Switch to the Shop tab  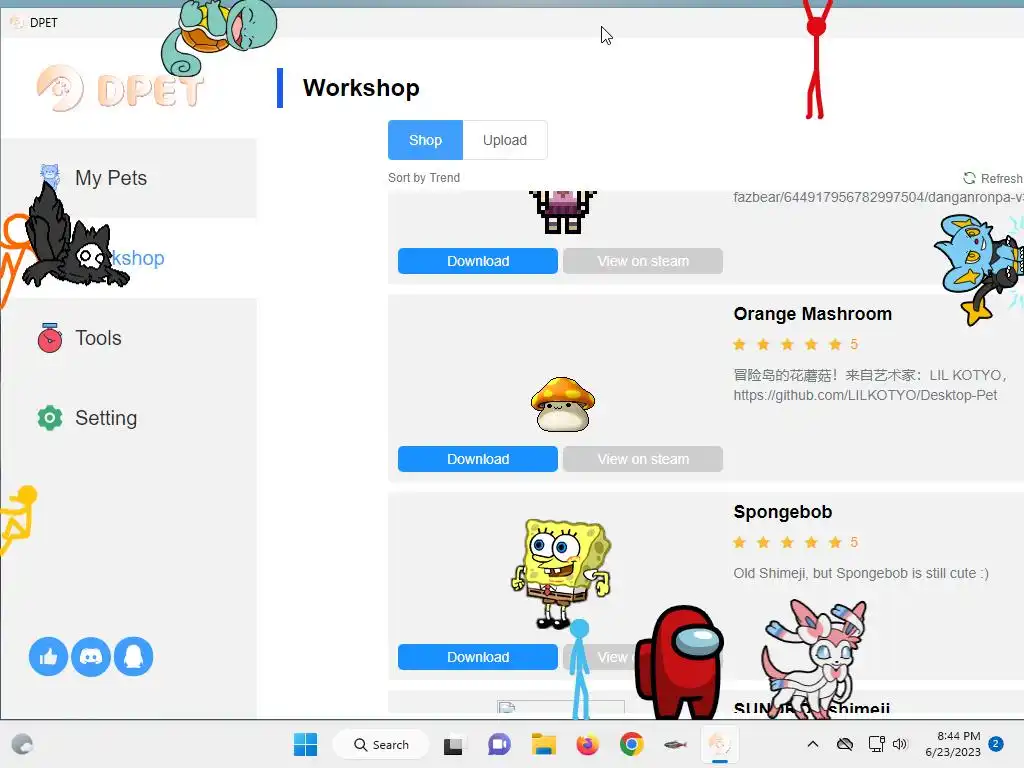pyautogui.click(x=425, y=140)
